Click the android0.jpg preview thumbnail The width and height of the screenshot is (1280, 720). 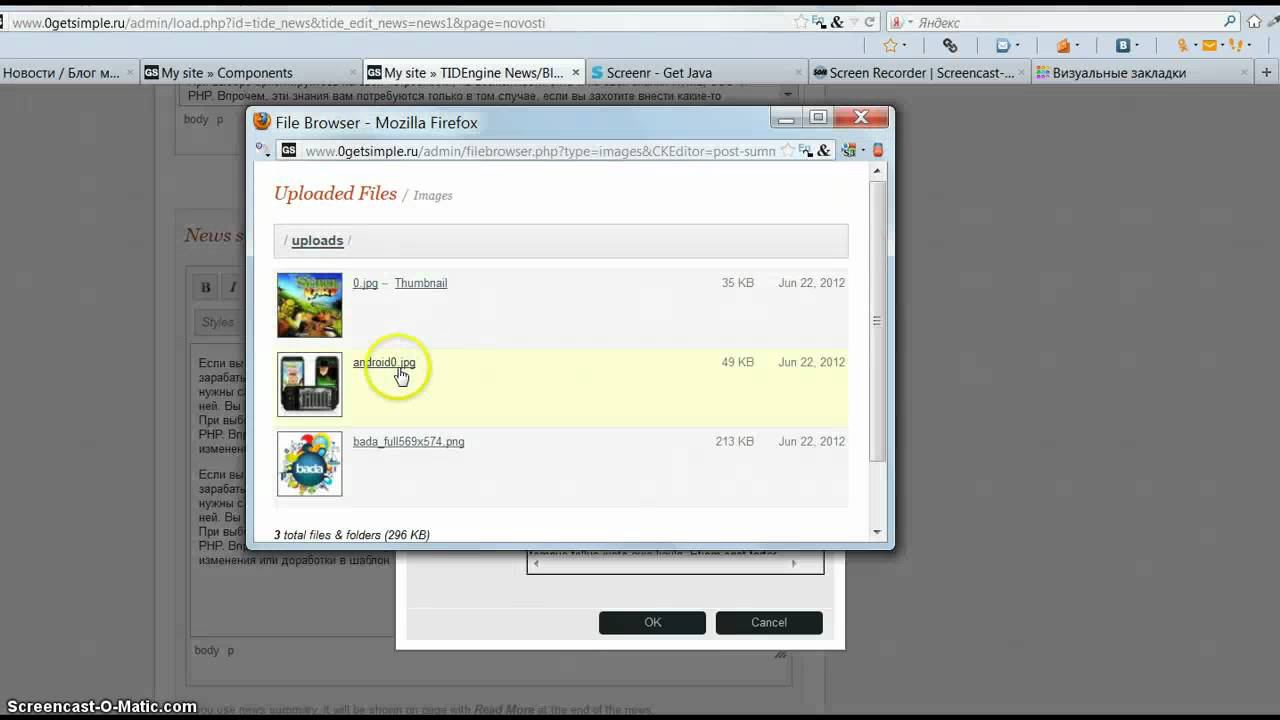click(x=310, y=384)
